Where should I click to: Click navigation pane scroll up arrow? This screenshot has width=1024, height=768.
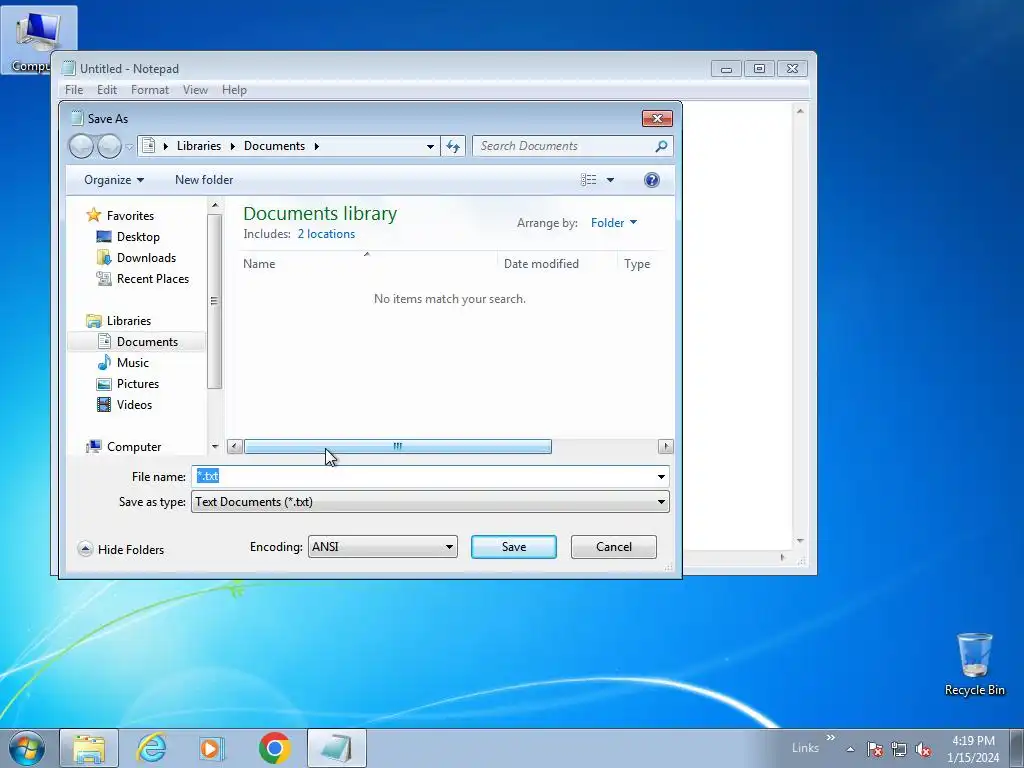[x=215, y=206]
